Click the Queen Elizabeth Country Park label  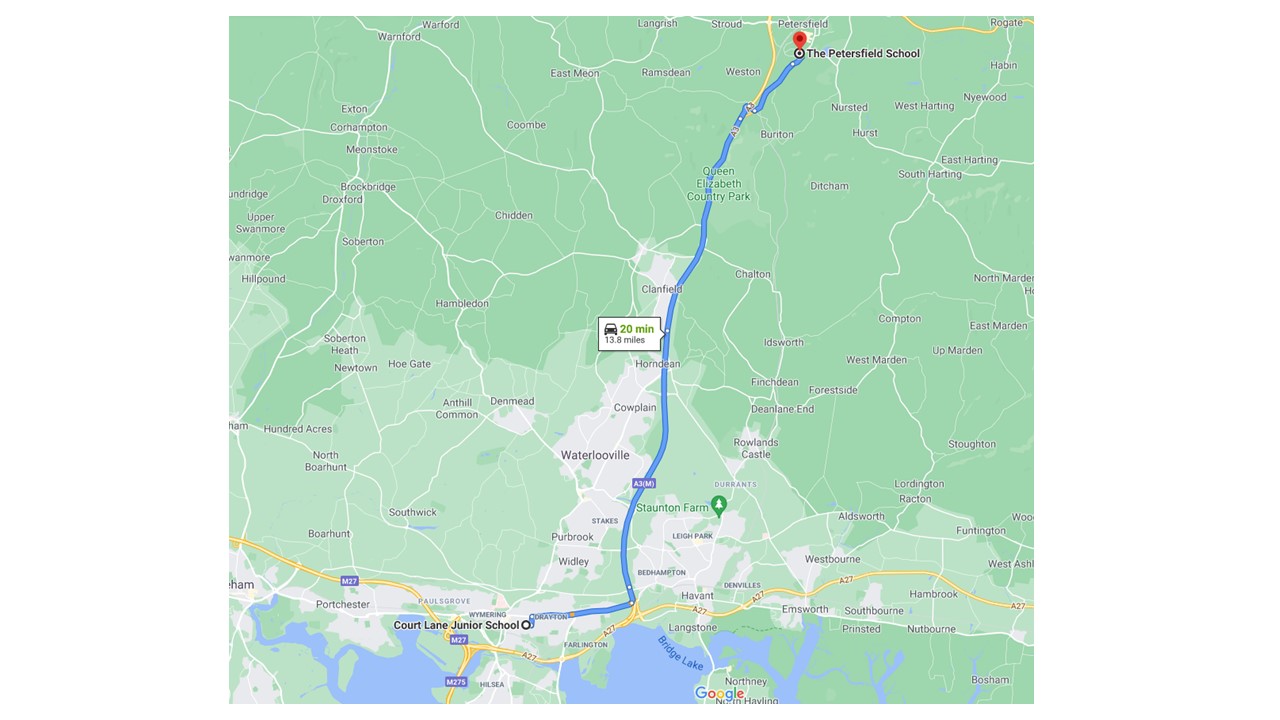[x=719, y=184]
